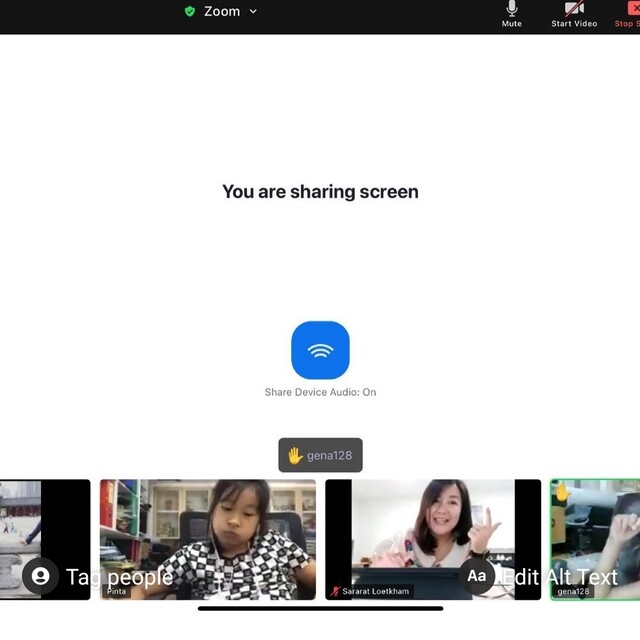Toggle the blue Share Device Audio button
Image resolution: width=640 pixels, height=640 pixels.
[320, 350]
